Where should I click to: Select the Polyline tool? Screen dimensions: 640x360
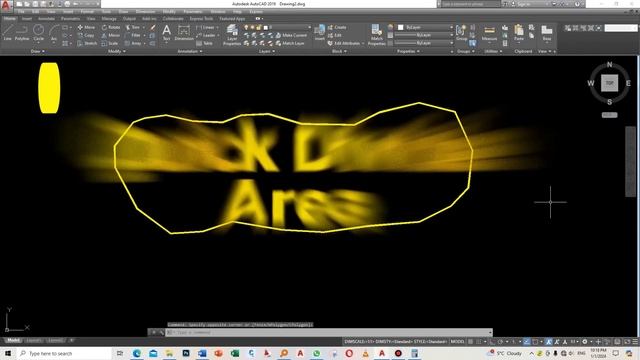[22, 32]
